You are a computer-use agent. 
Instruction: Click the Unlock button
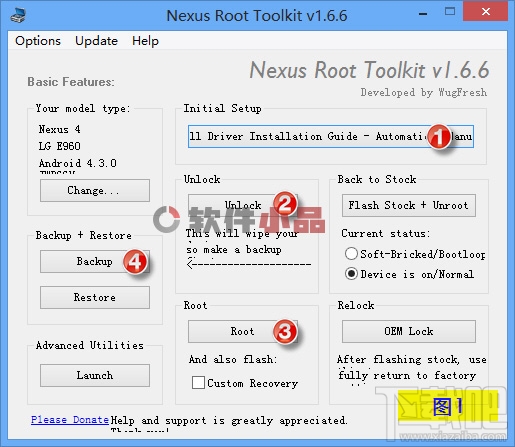tap(243, 205)
